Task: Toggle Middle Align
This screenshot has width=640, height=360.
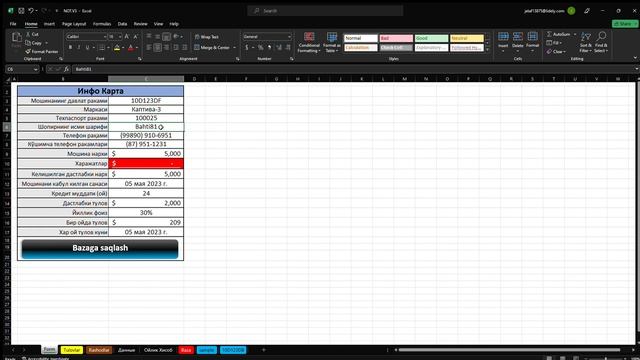Action: click(x=158, y=37)
